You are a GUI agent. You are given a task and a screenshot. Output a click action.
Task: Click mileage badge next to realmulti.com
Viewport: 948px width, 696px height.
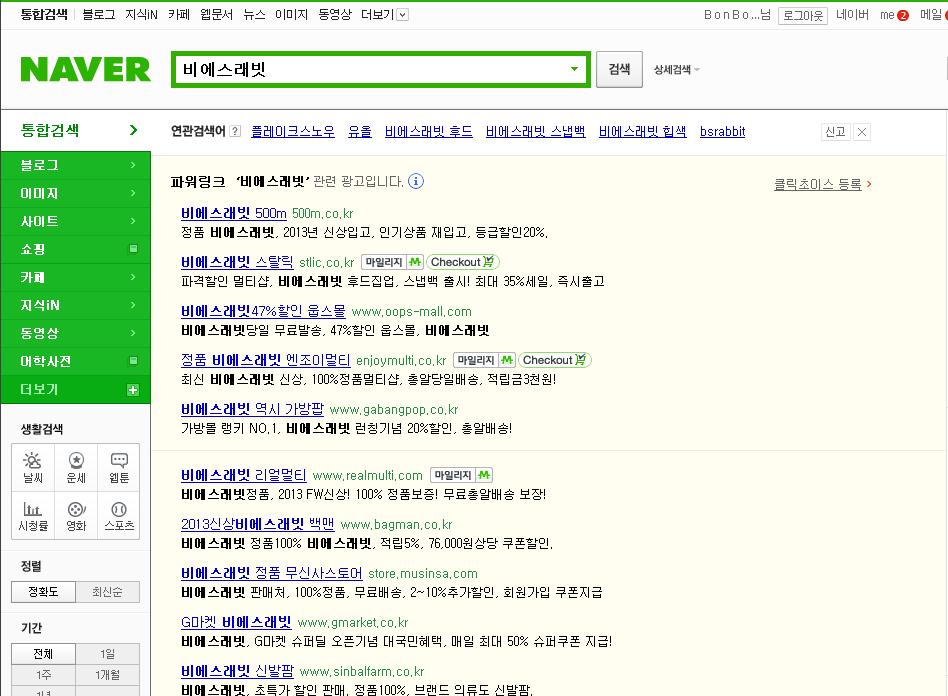coord(461,475)
